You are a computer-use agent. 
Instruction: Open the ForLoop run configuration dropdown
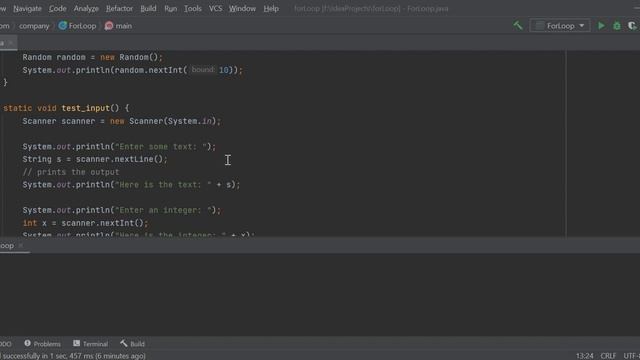[560, 26]
